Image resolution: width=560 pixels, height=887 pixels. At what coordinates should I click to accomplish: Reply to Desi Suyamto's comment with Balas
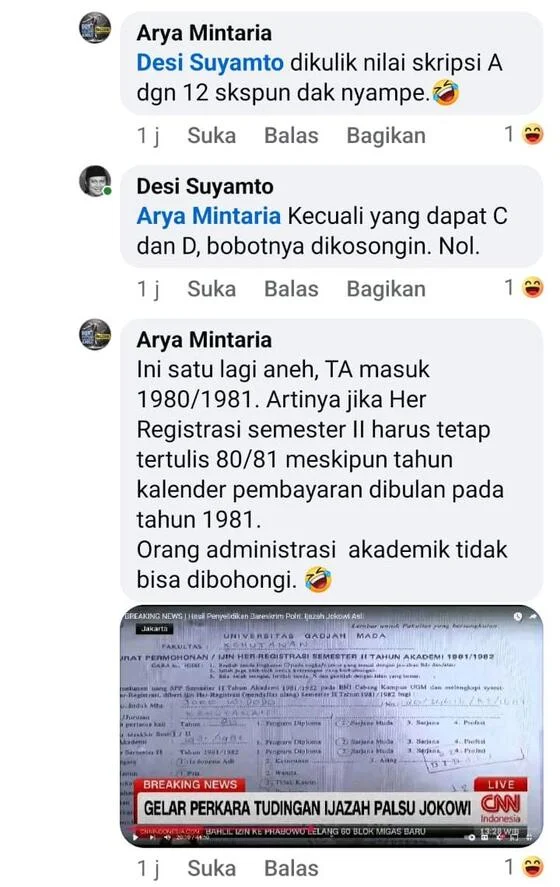[x=291, y=289]
